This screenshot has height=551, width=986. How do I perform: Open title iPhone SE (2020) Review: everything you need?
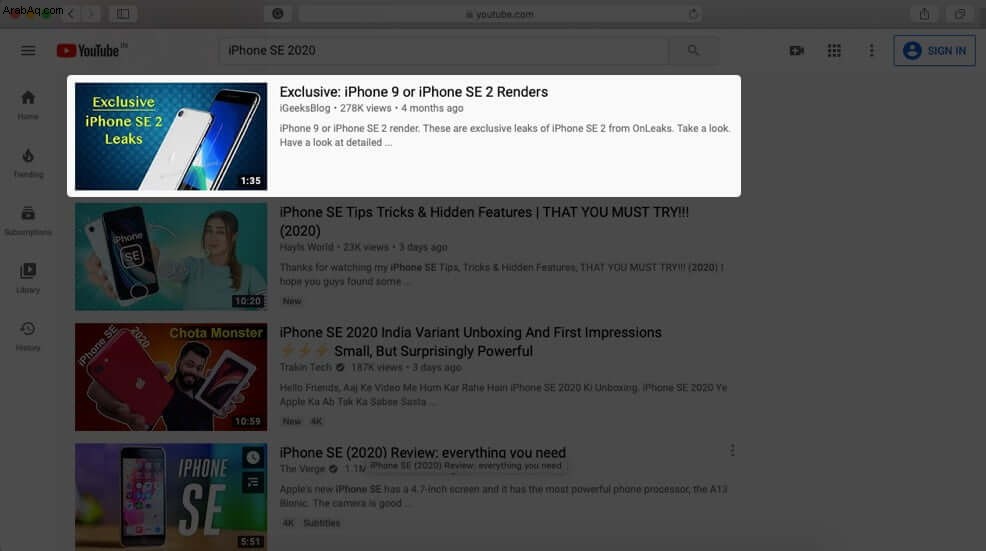tap(423, 453)
